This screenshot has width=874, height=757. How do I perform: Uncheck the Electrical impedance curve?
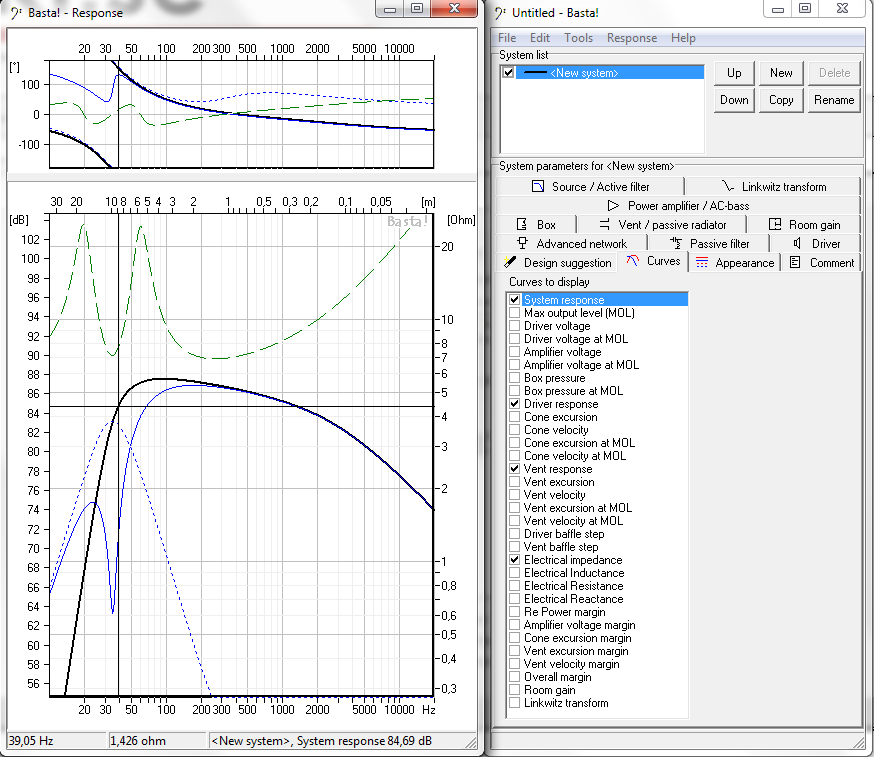point(515,560)
